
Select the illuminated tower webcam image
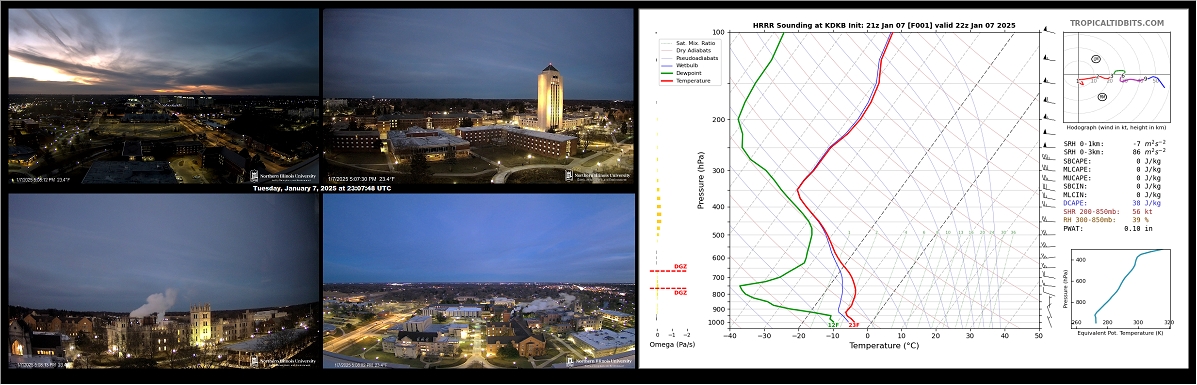(479, 96)
